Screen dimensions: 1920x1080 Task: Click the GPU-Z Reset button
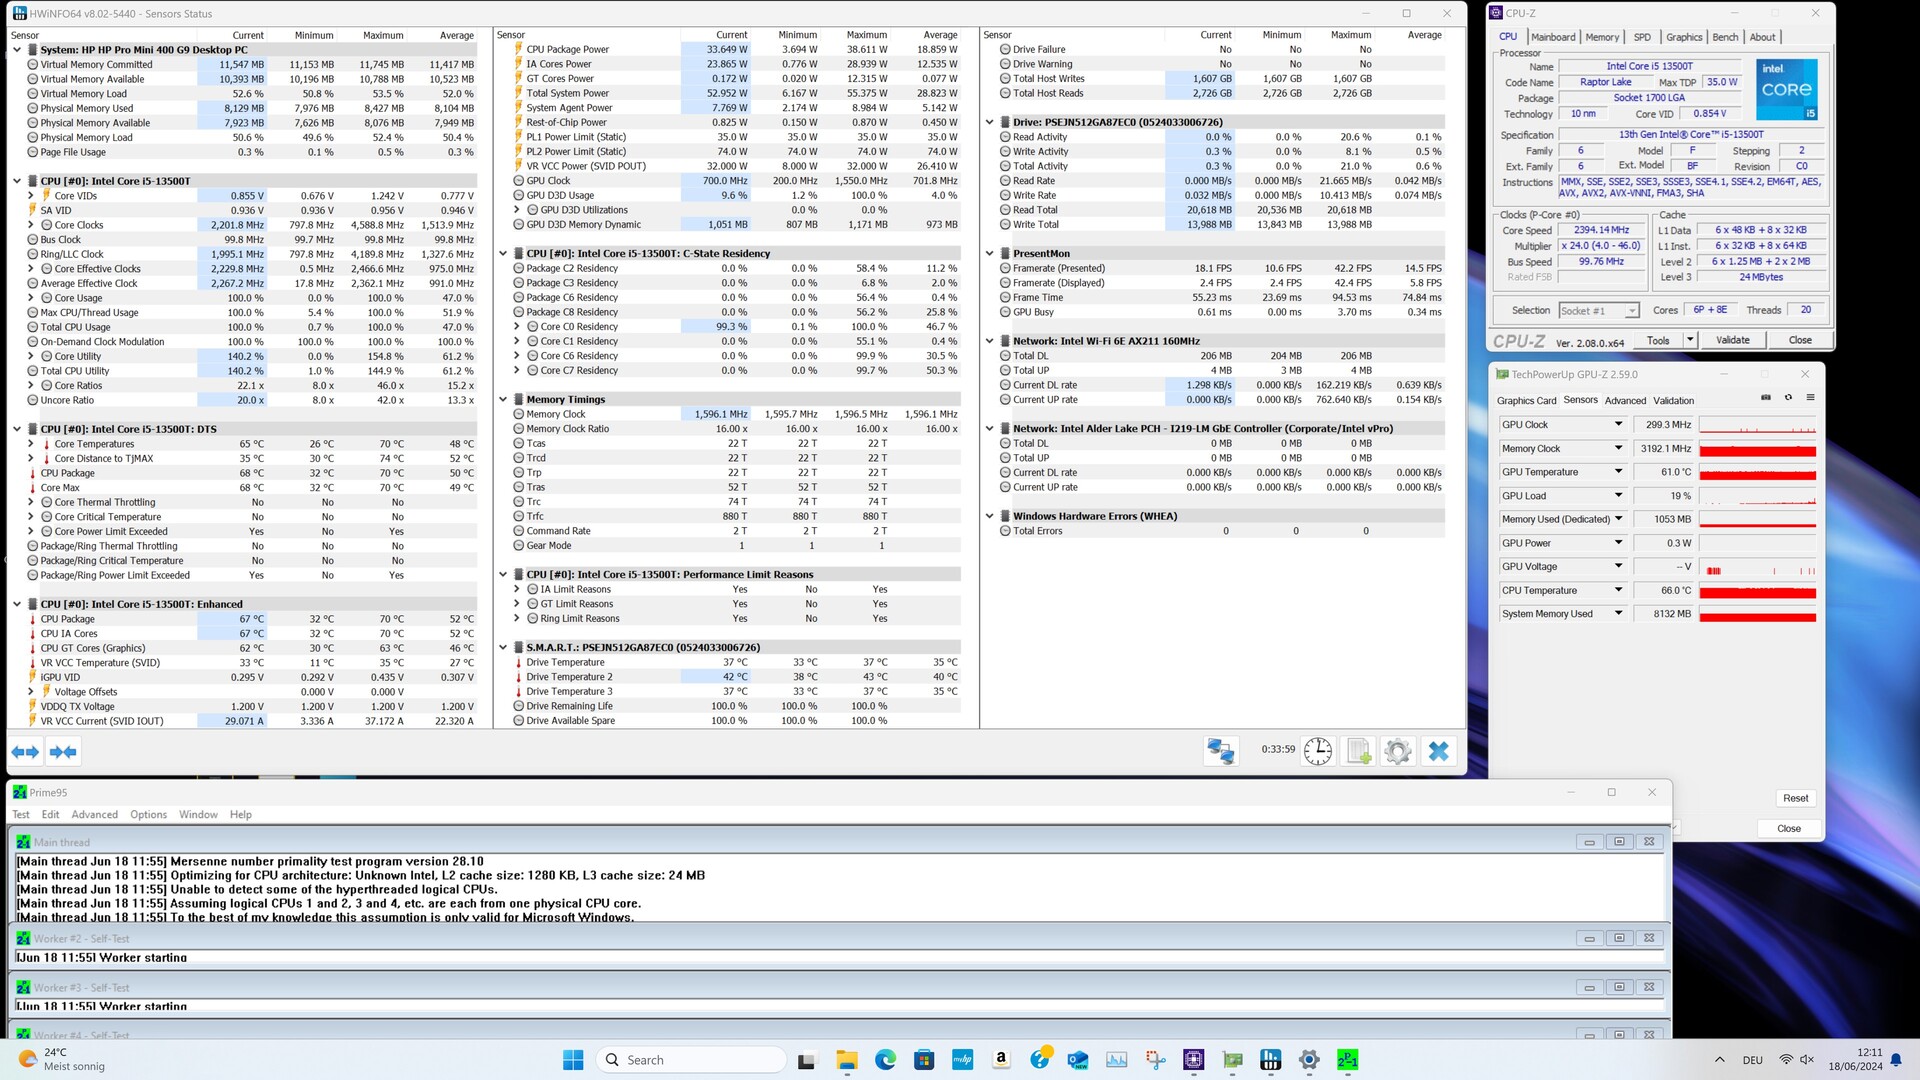(1795, 799)
